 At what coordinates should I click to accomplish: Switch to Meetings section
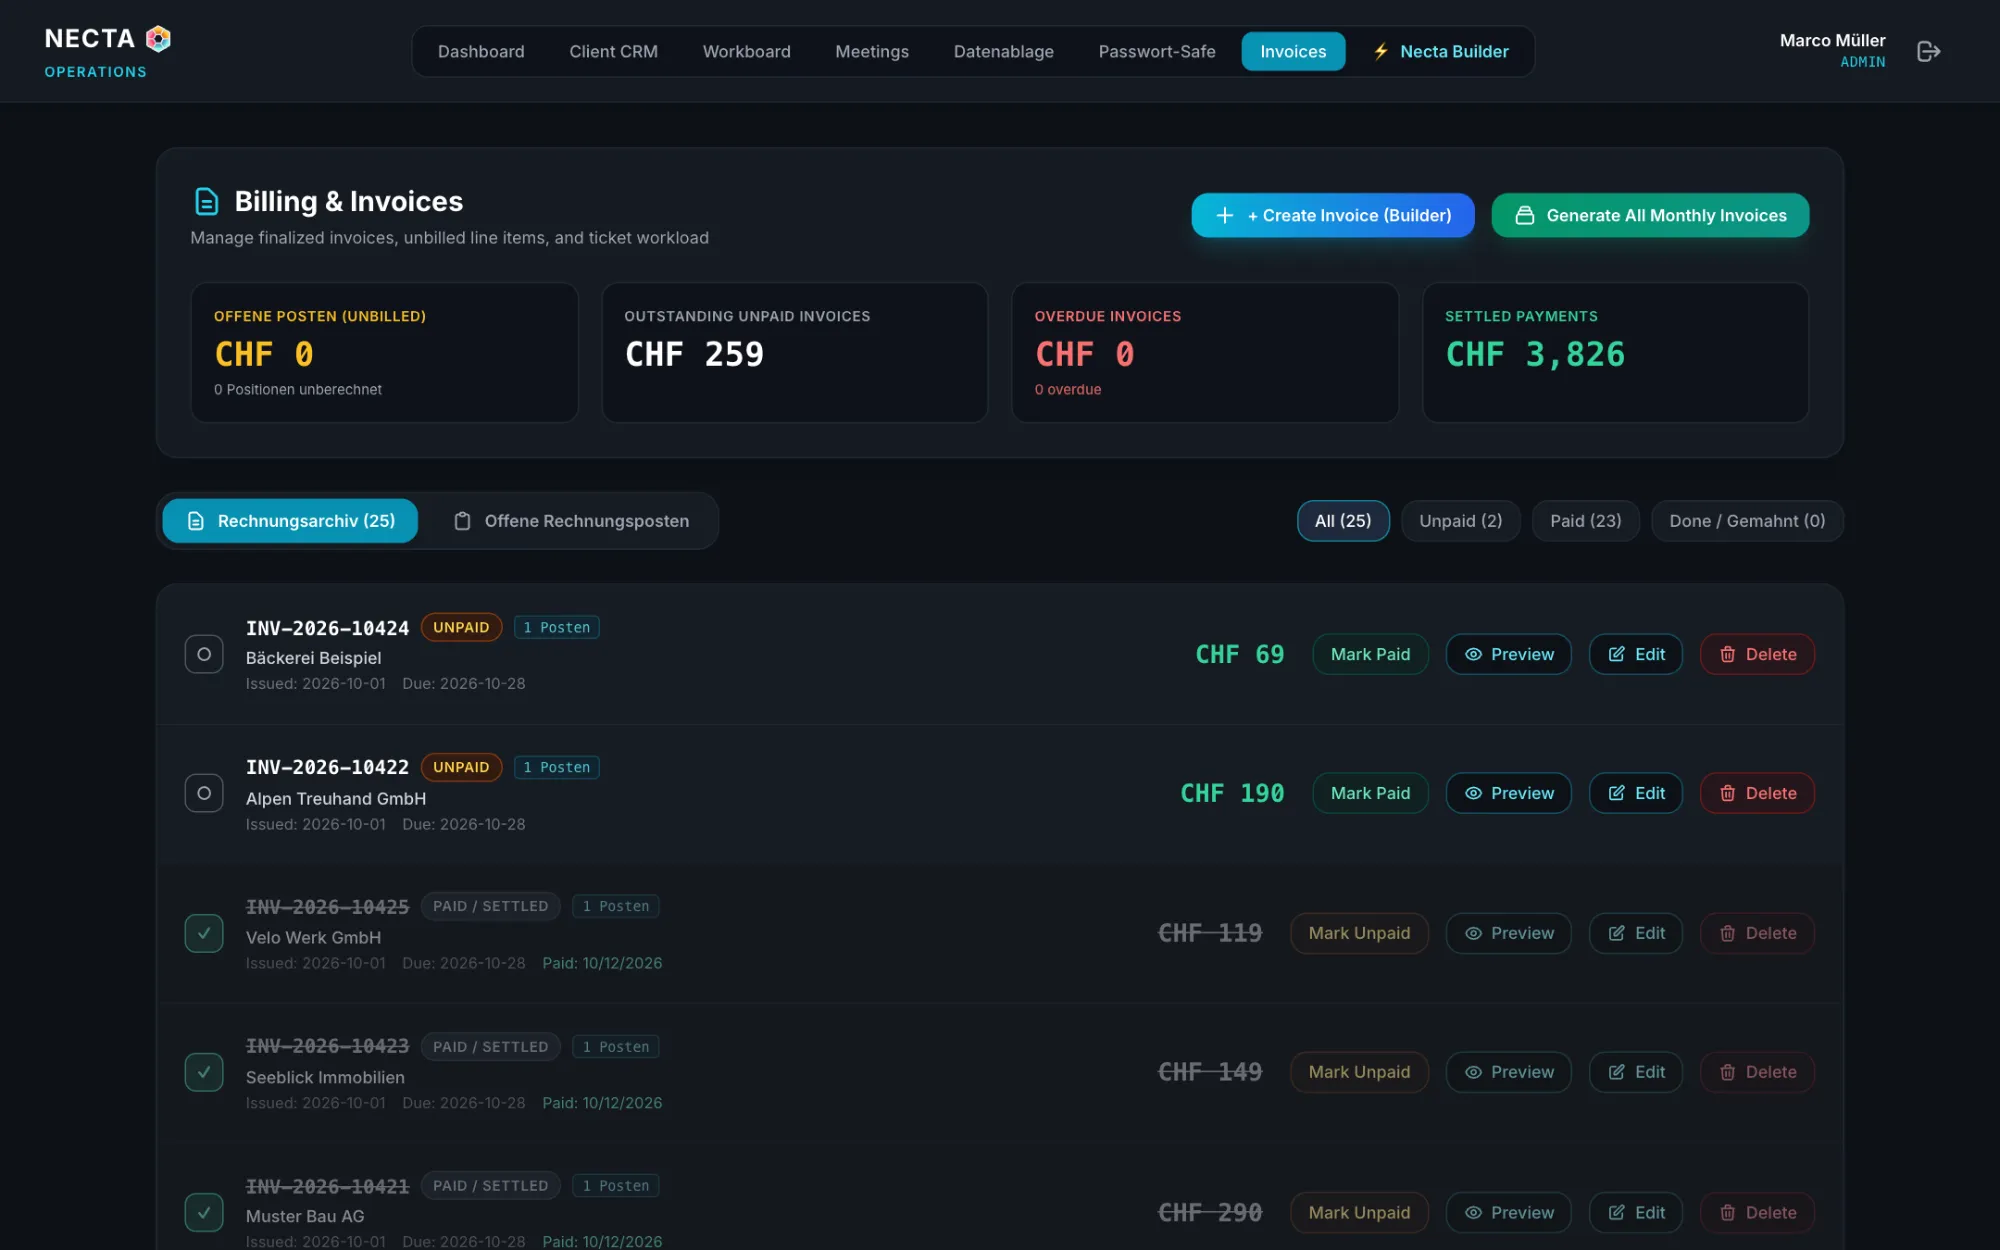pyautogui.click(x=872, y=51)
